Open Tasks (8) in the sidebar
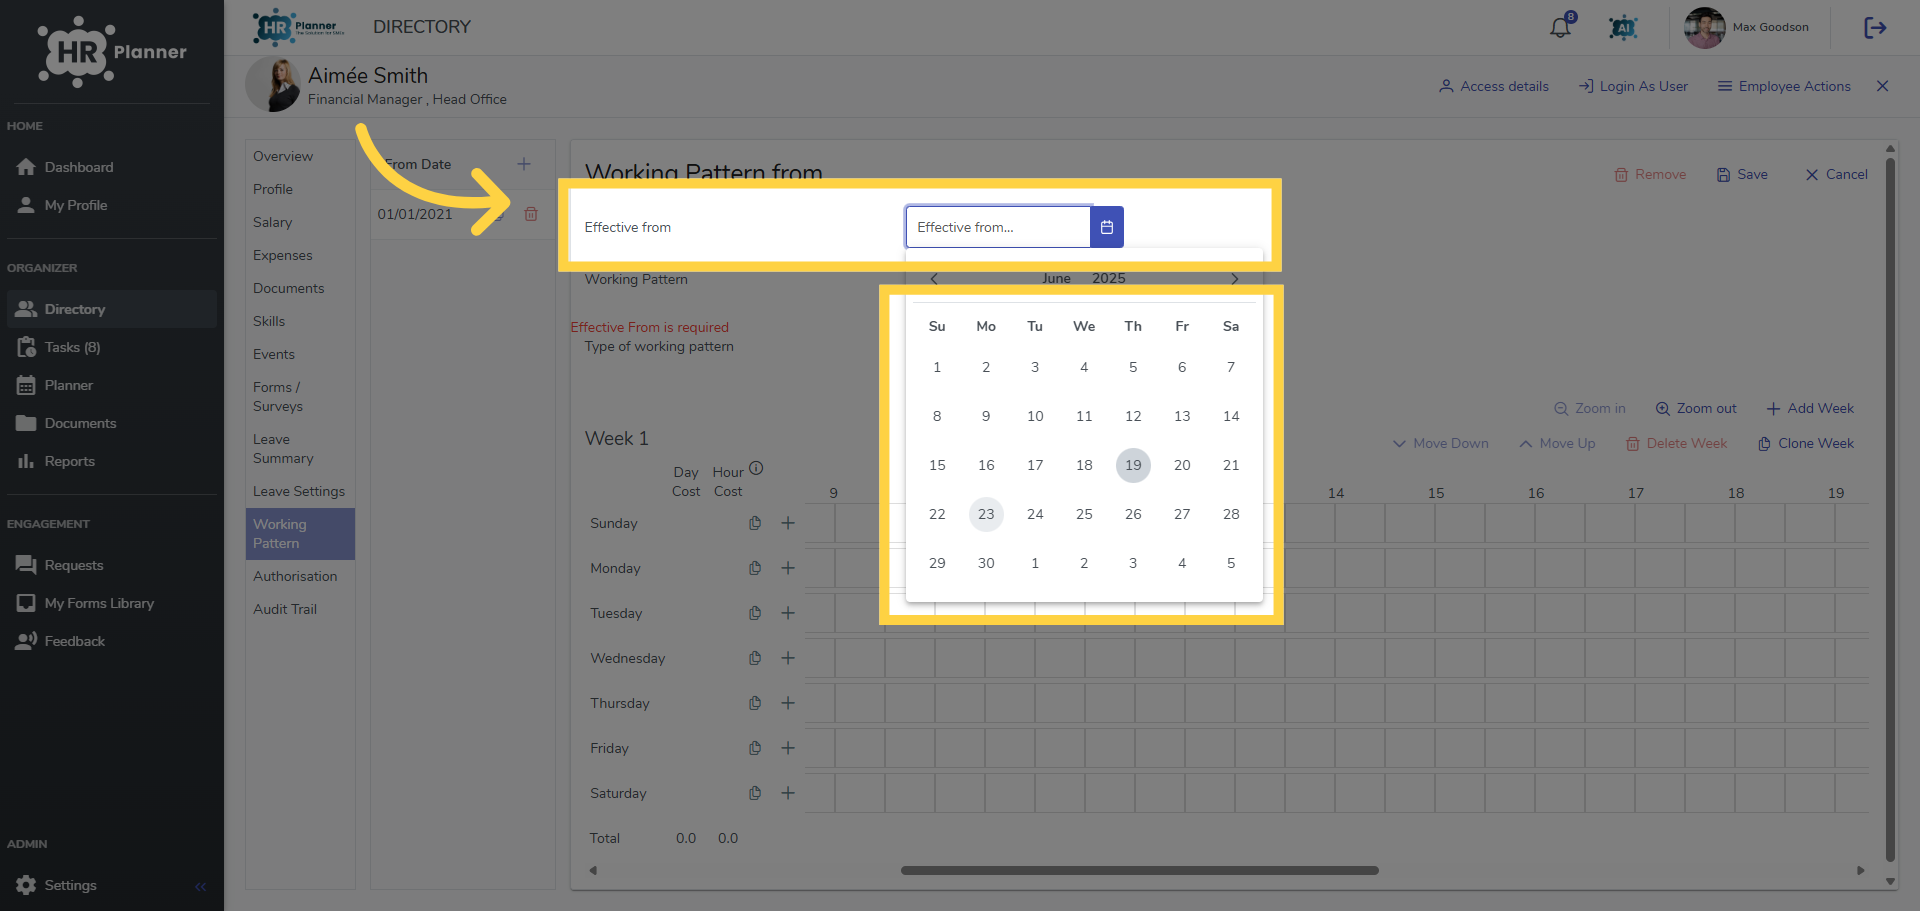 (x=112, y=347)
